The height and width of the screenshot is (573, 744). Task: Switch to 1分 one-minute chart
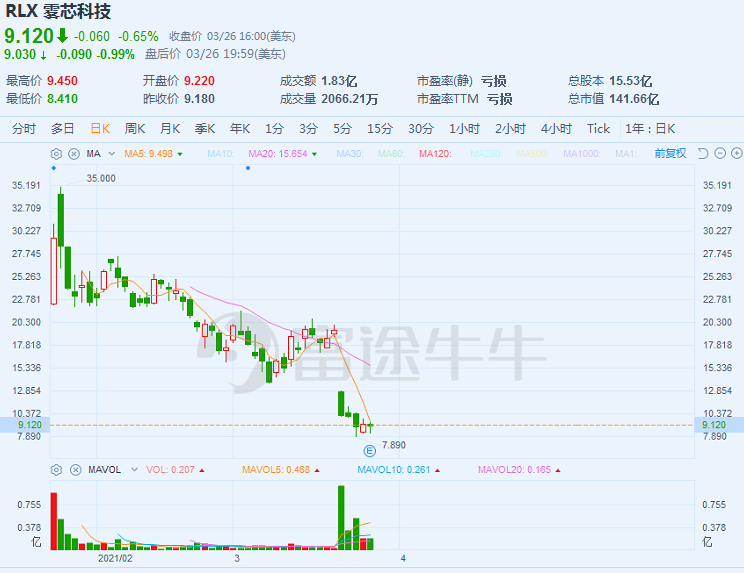pos(274,129)
